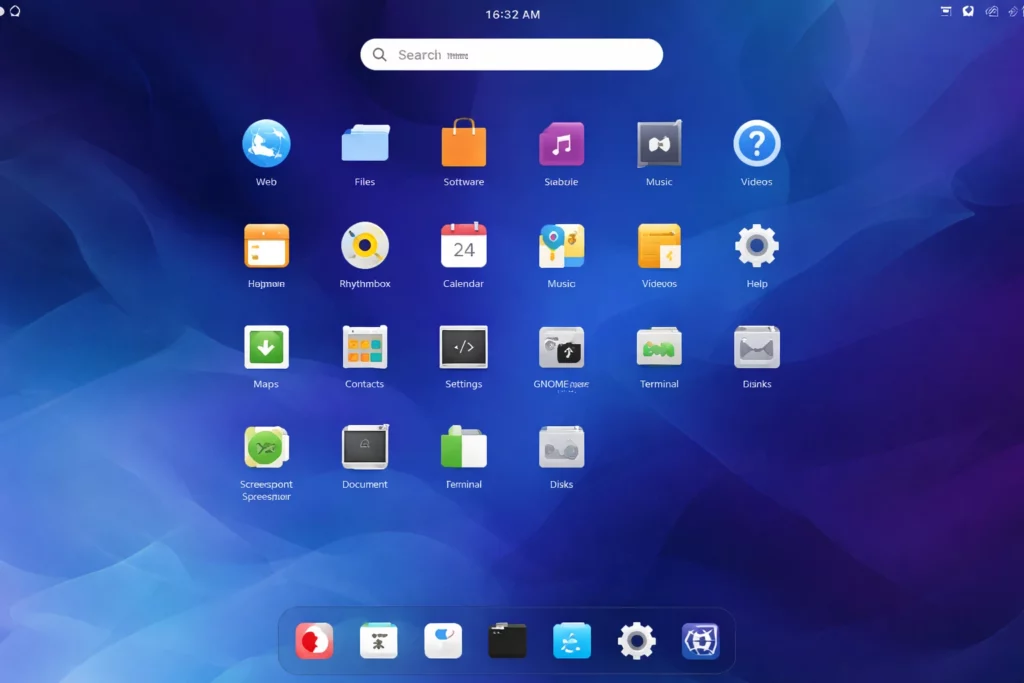Click the Search input field

(511, 55)
